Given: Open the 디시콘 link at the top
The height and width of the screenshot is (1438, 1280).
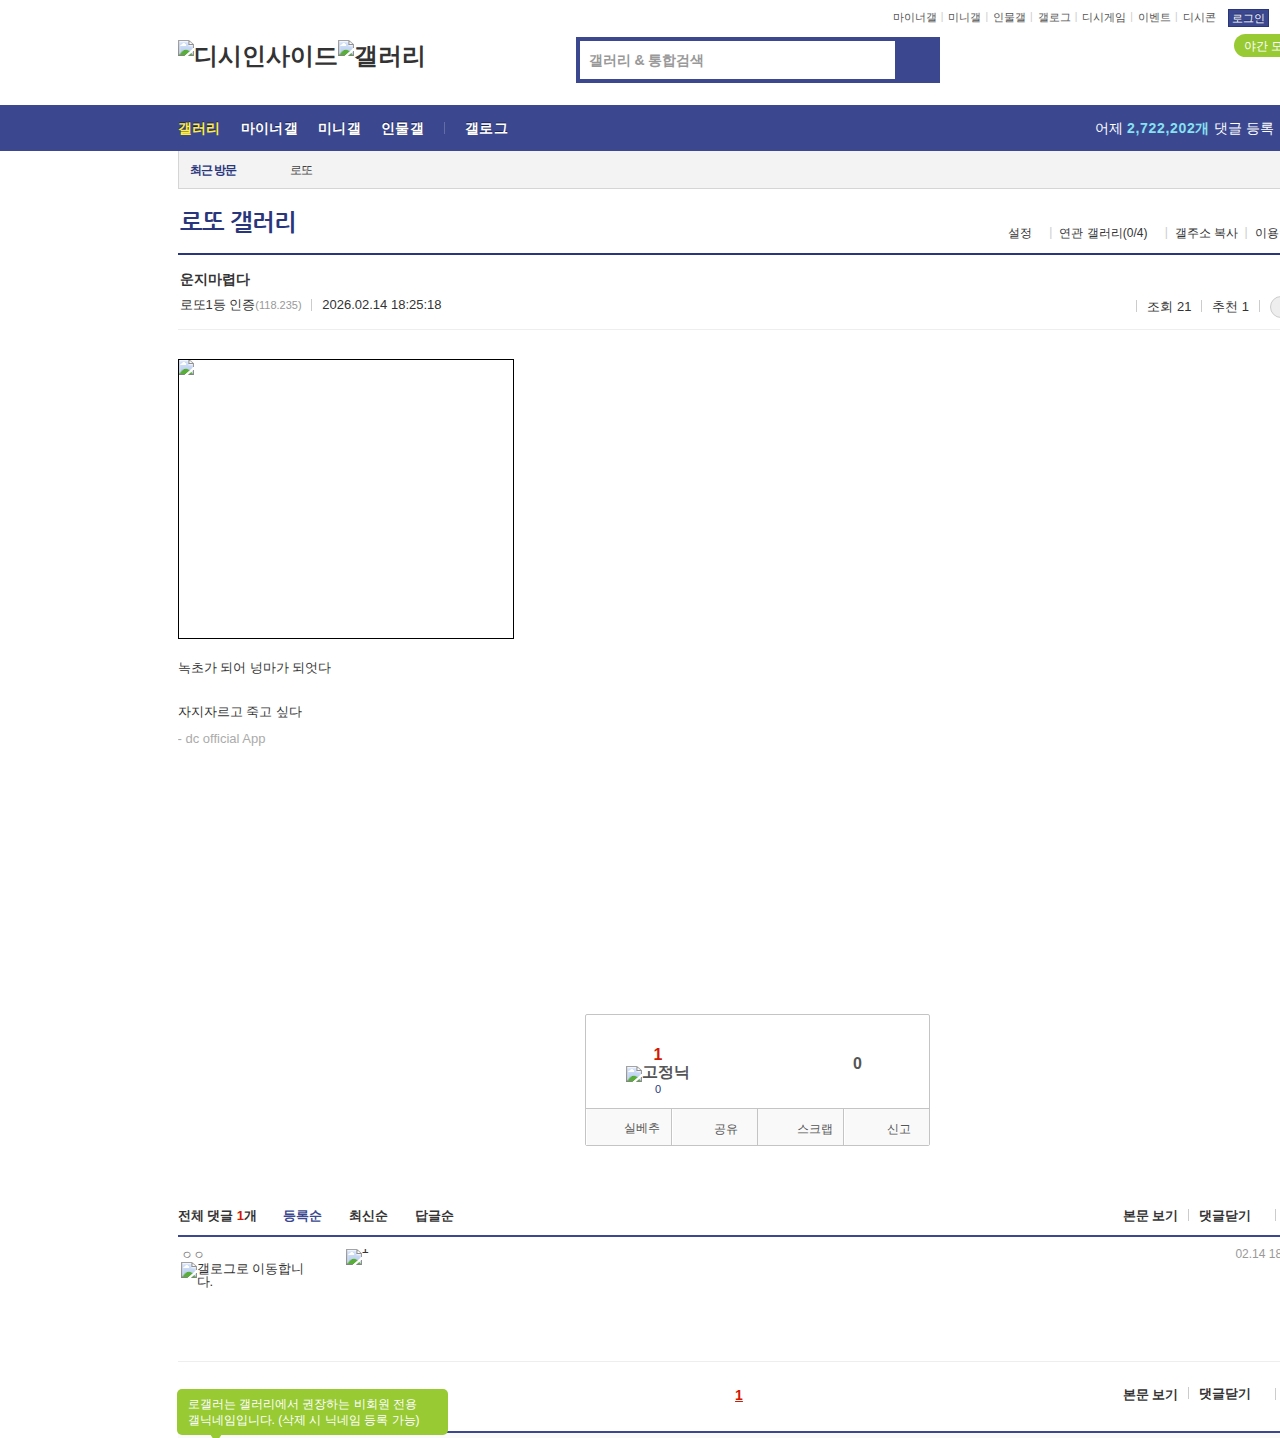Looking at the screenshot, I should pos(1199,18).
